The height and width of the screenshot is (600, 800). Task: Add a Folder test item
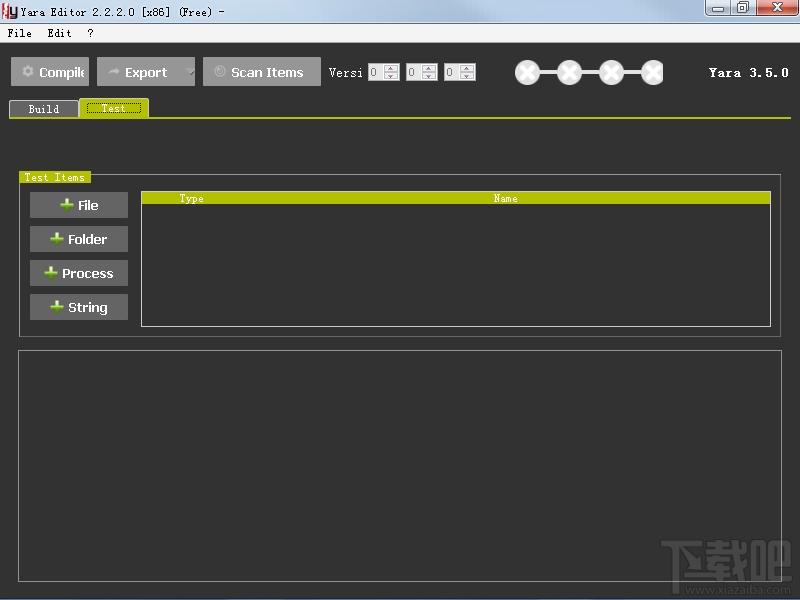tap(79, 239)
